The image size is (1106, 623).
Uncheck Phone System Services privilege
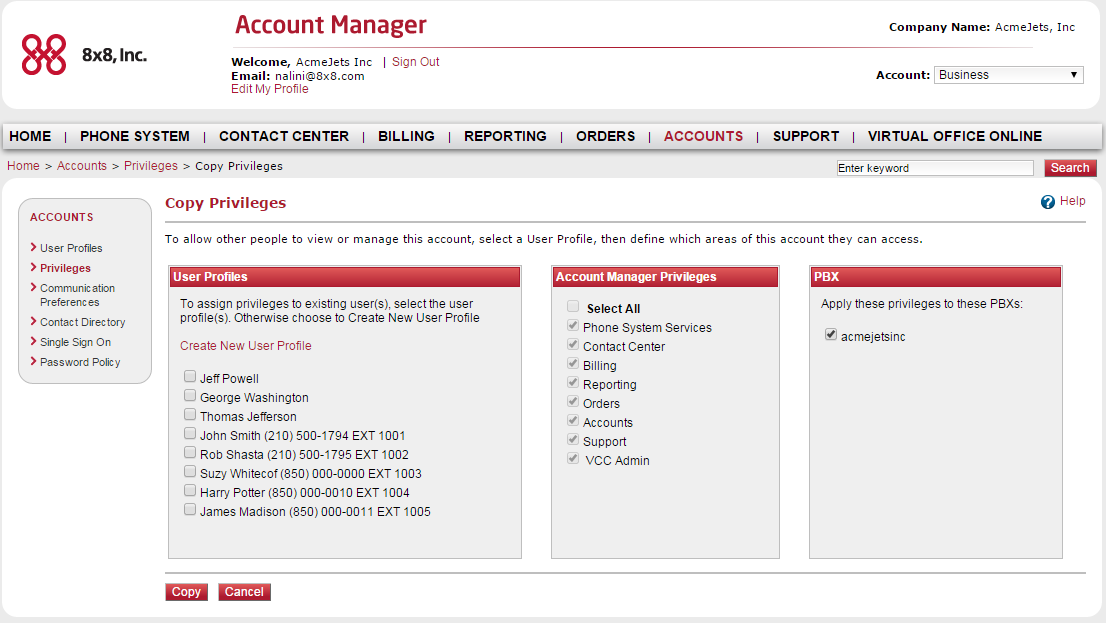tap(573, 326)
